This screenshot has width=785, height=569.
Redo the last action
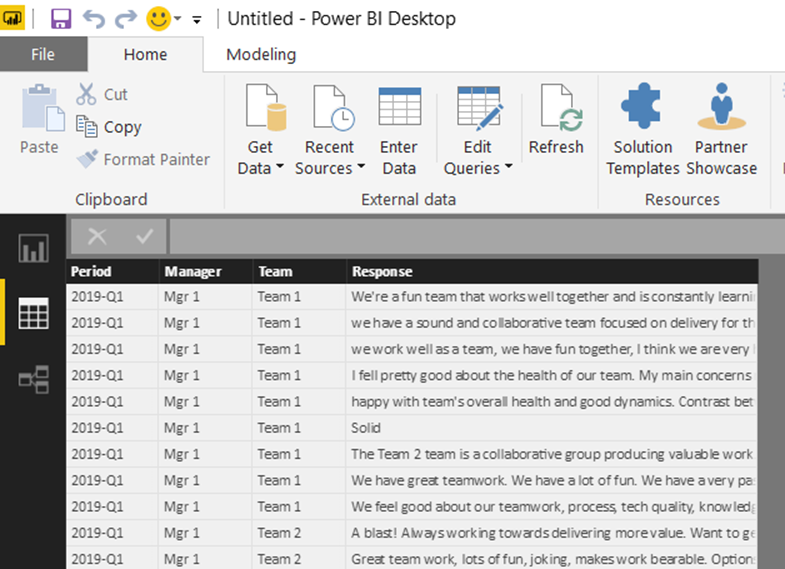point(126,19)
